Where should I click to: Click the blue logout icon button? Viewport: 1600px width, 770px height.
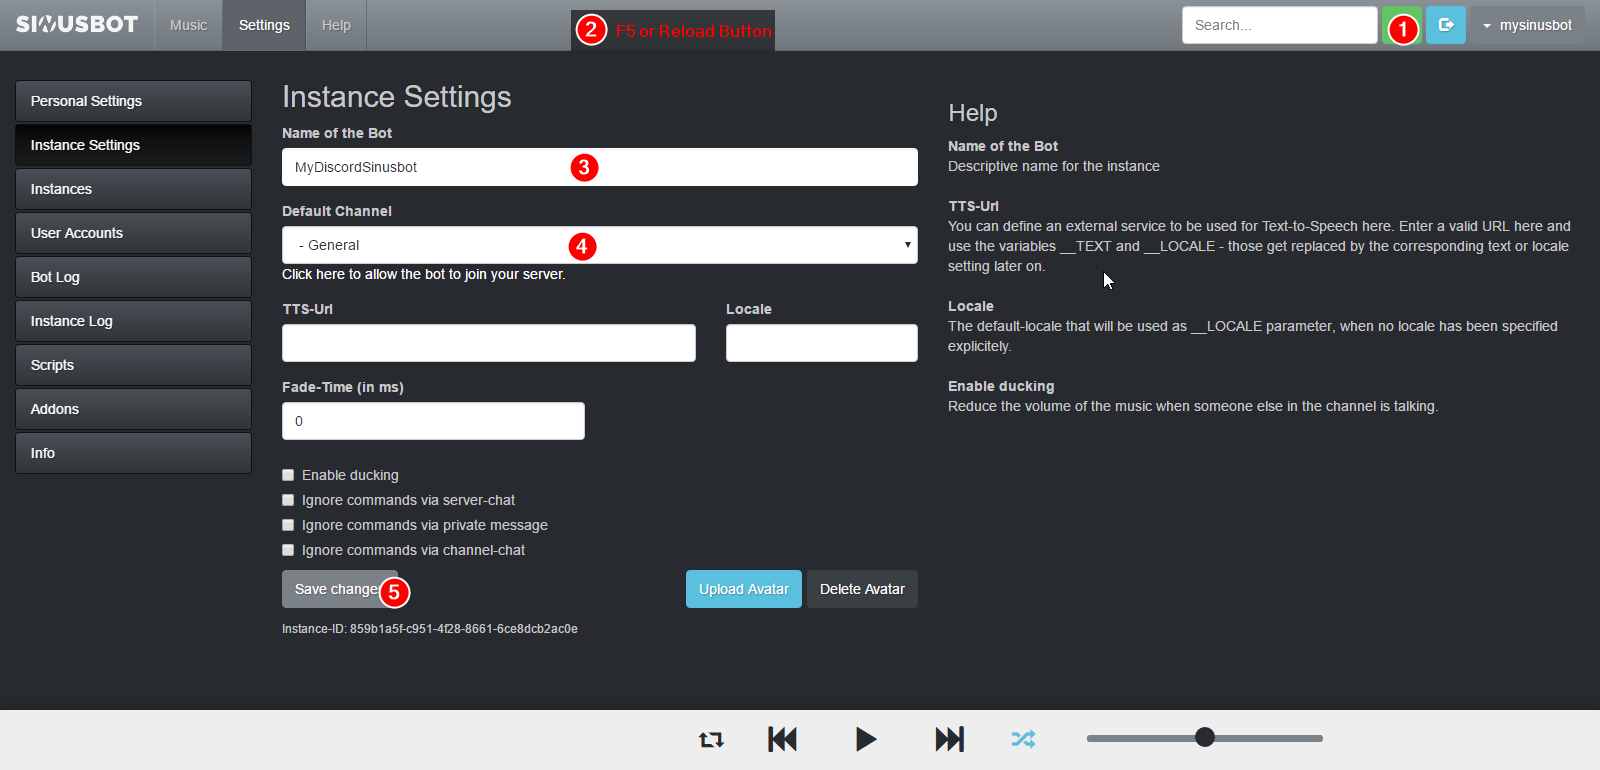tap(1445, 25)
